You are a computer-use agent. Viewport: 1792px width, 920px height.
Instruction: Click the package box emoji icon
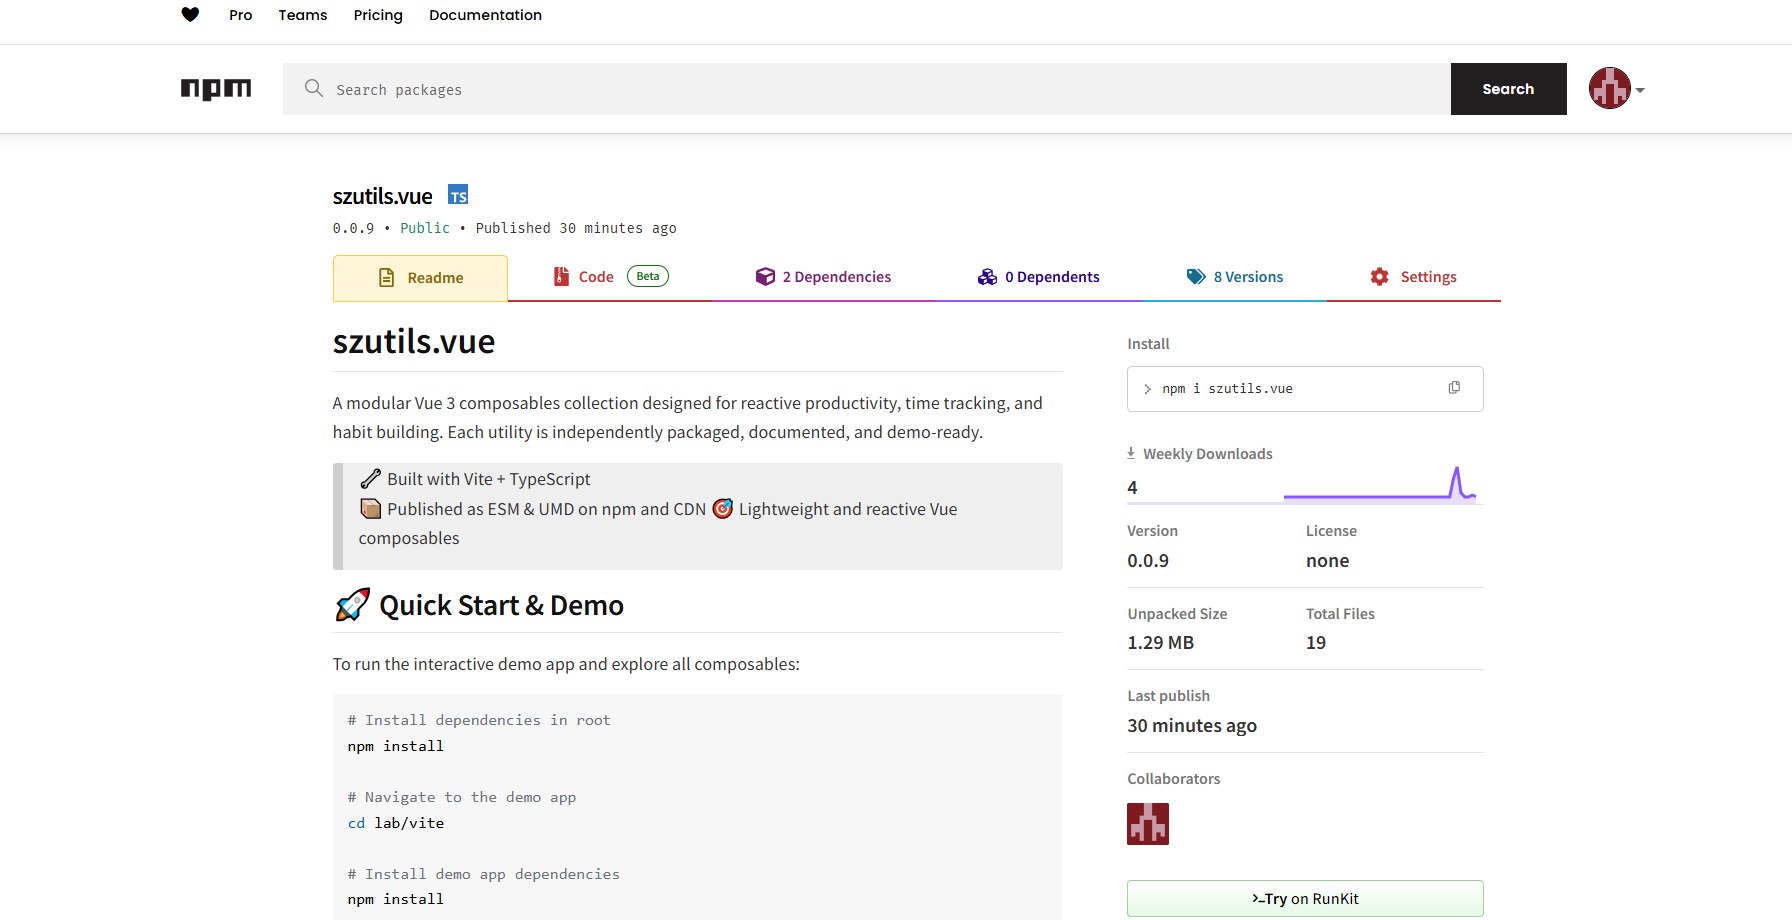point(370,509)
